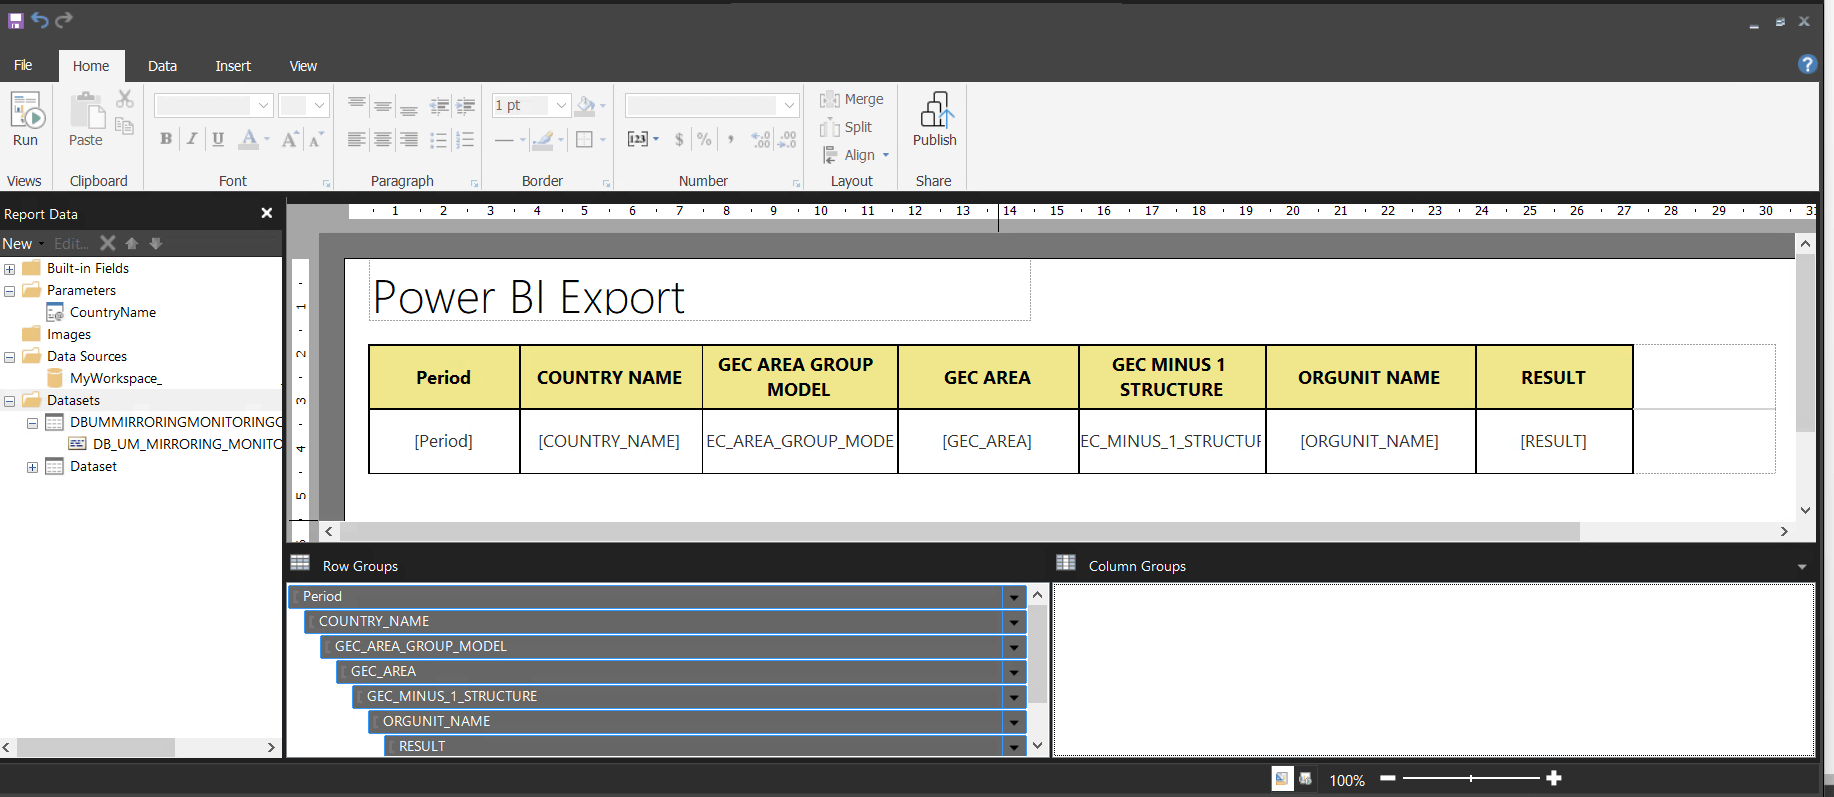
Task: Merge selected cells
Action: (852, 99)
